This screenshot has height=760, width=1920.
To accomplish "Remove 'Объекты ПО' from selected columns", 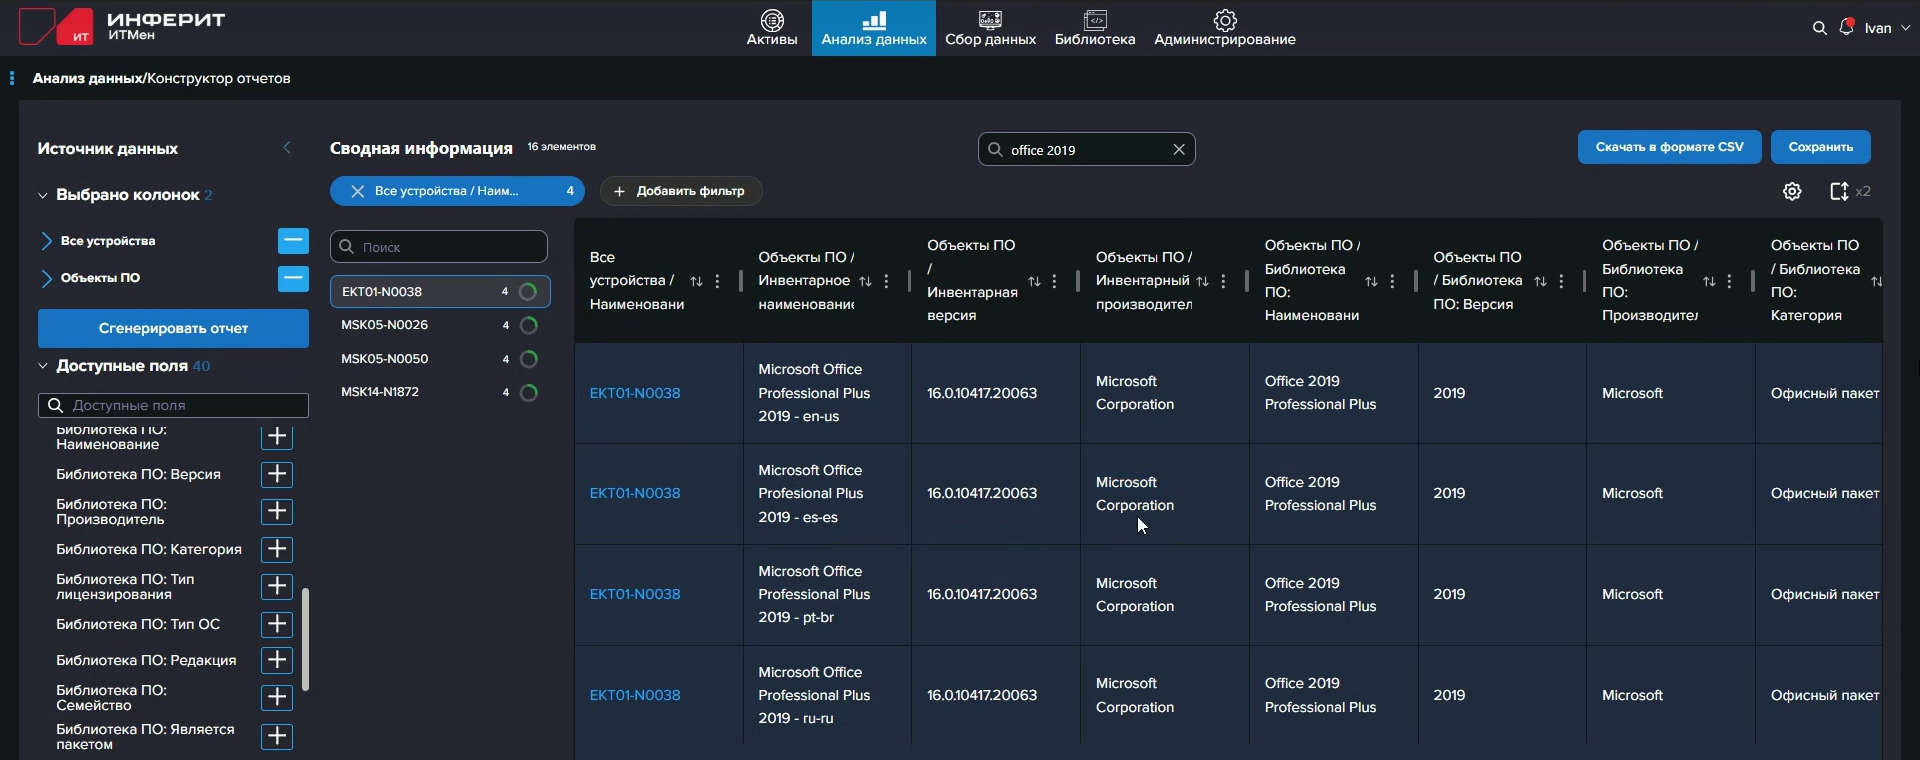I will click(293, 279).
